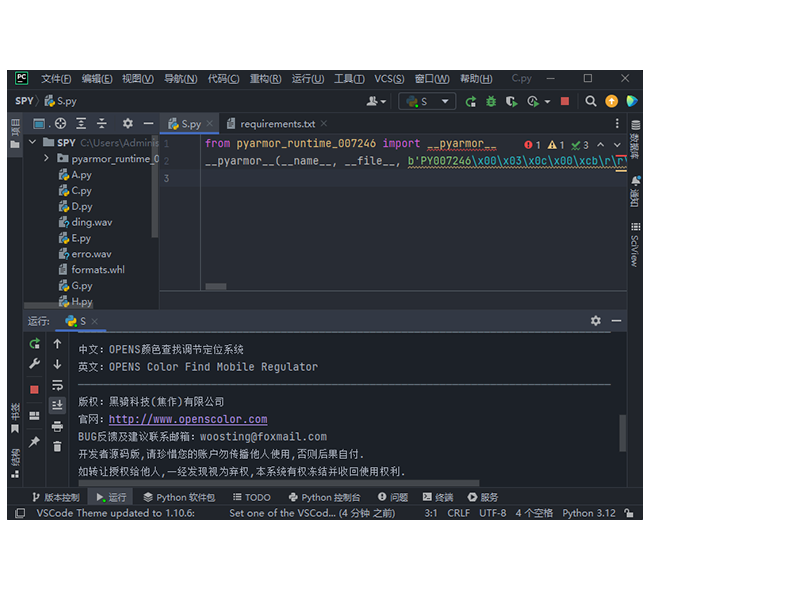The image size is (800, 600).
Task: Select E.py in project tree
Action: (x=74, y=238)
